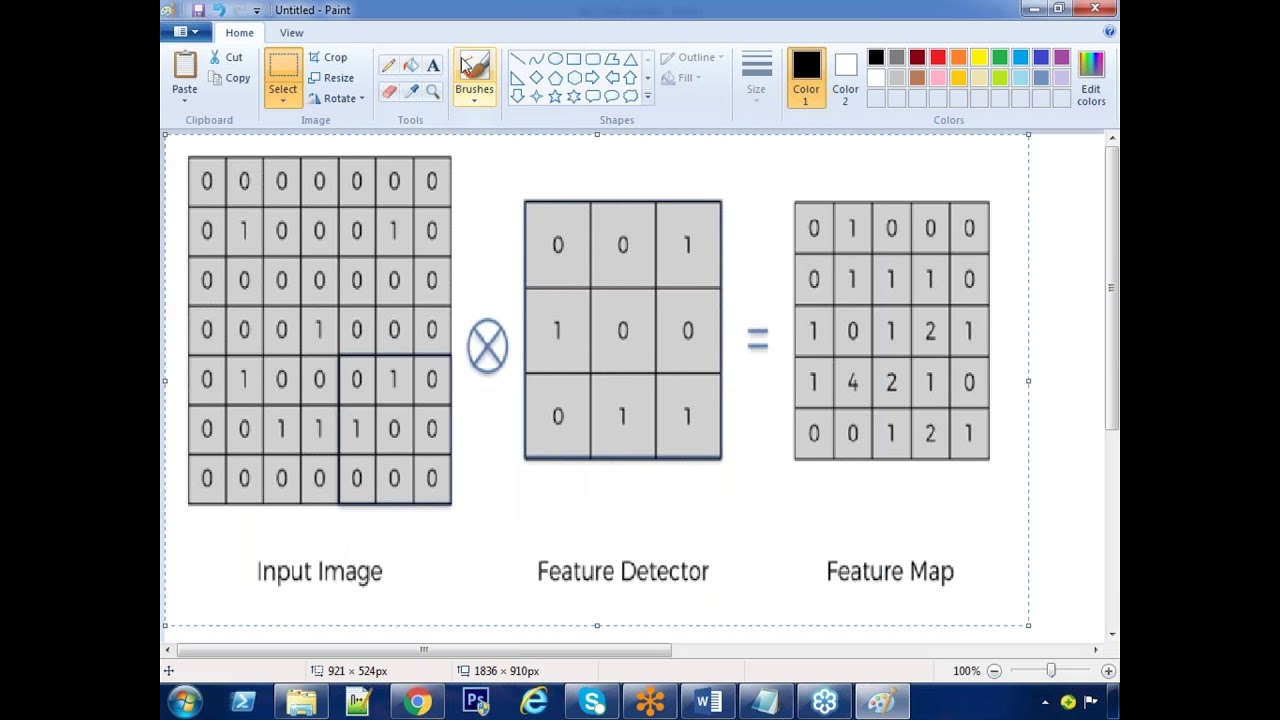Click the zoom in plus button

(1108, 671)
